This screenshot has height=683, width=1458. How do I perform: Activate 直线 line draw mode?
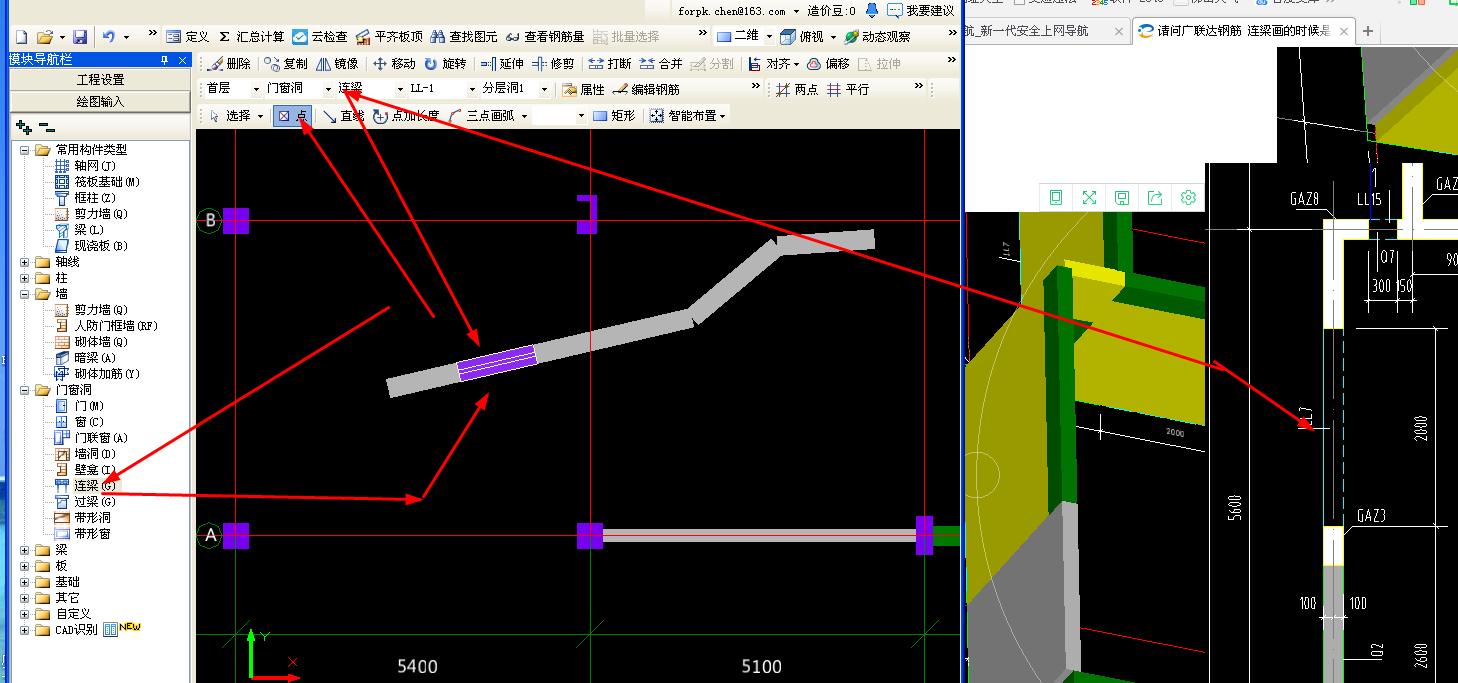coord(343,115)
